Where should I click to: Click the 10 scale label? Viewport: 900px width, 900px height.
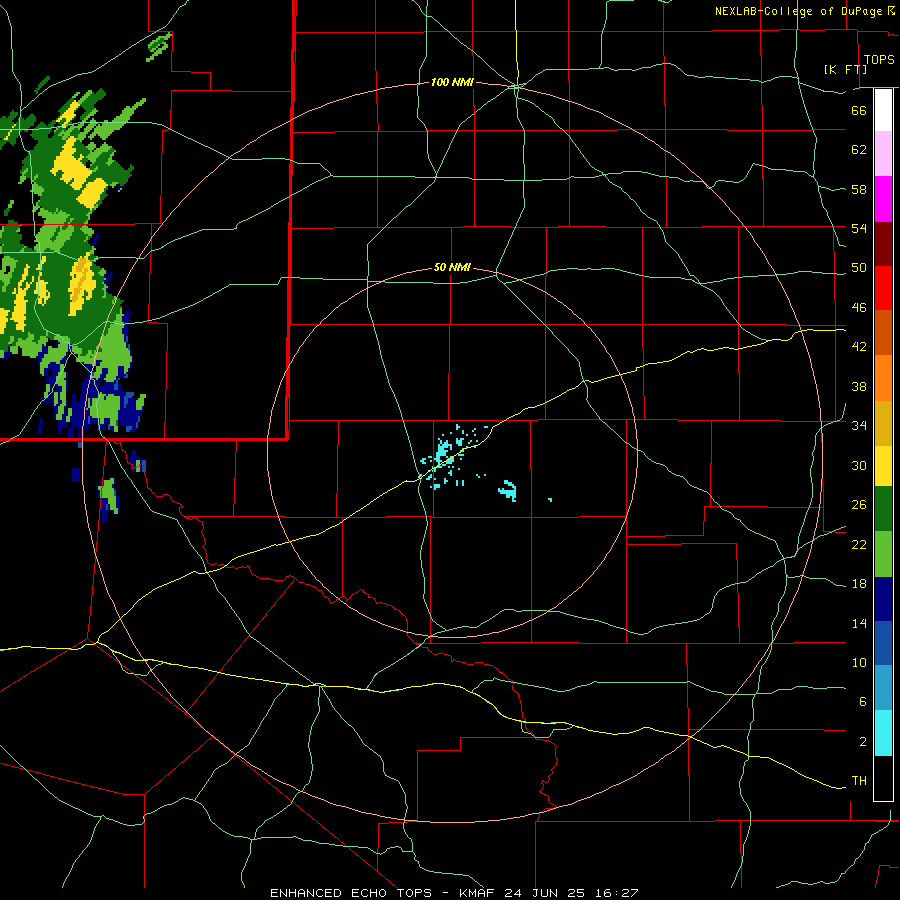(x=859, y=663)
